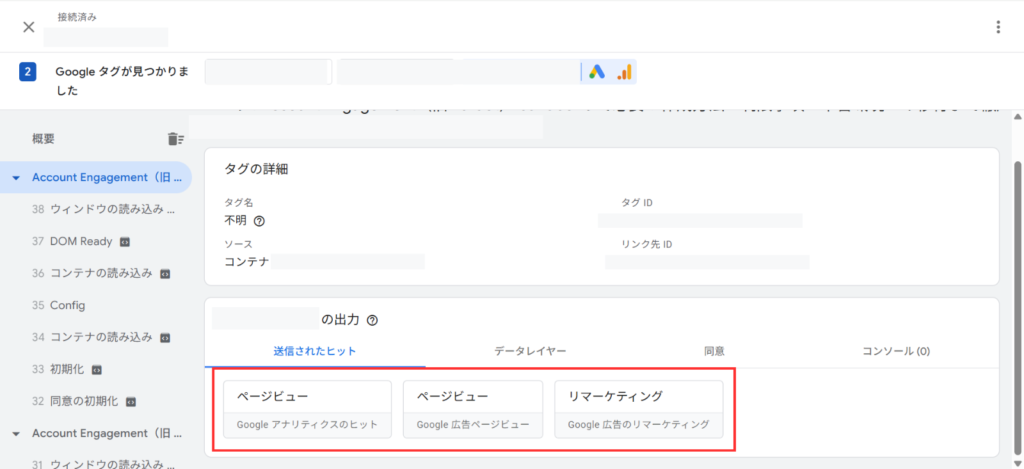
Task: Click the scroll up arrow on scrollbar
Action: click(x=1017, y=117)
